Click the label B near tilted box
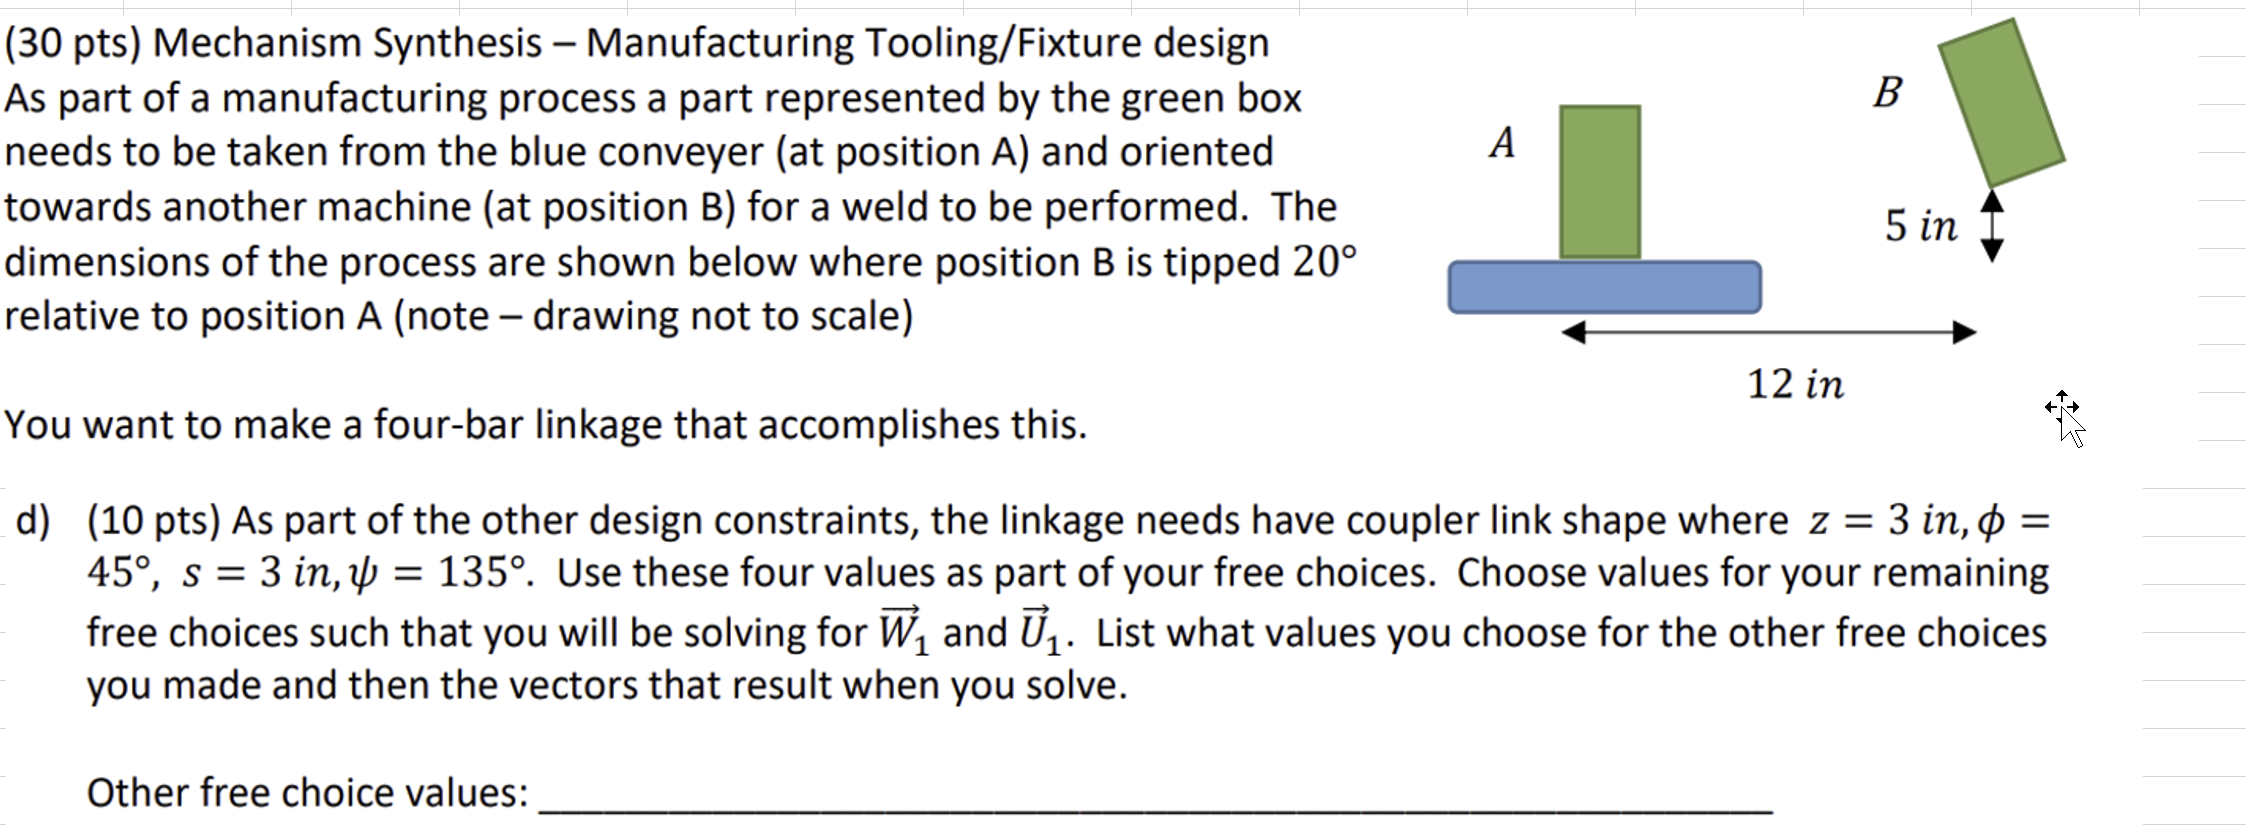 [1886, 92]
